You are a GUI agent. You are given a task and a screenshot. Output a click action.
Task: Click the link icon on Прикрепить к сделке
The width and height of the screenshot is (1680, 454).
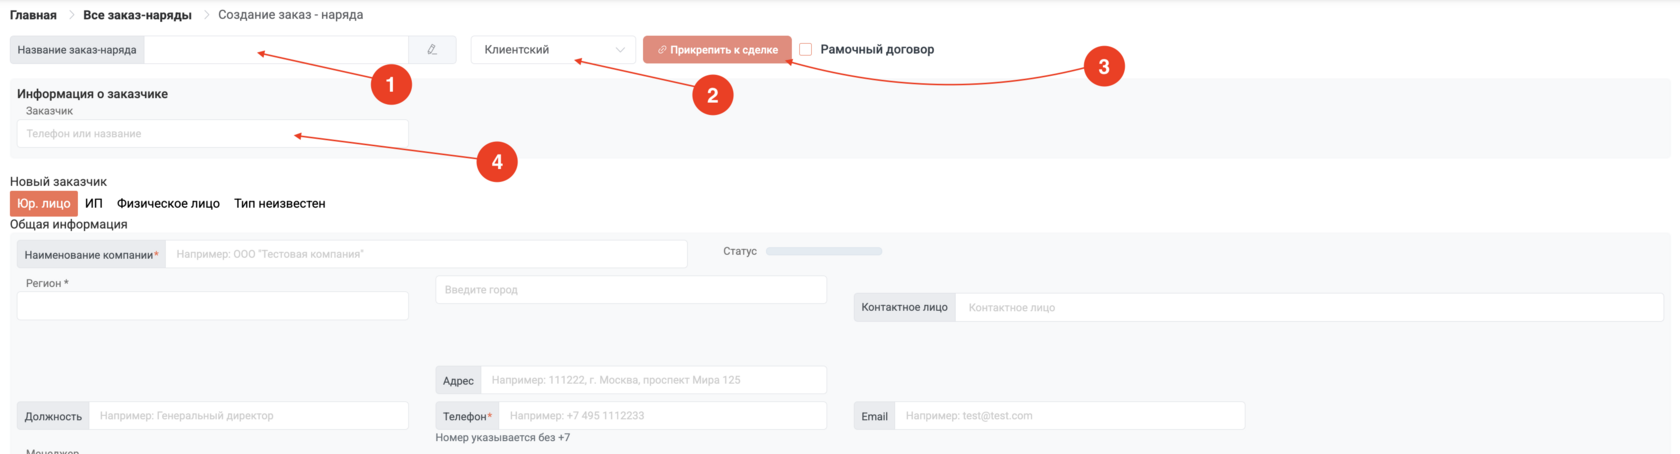click(662, 50)
